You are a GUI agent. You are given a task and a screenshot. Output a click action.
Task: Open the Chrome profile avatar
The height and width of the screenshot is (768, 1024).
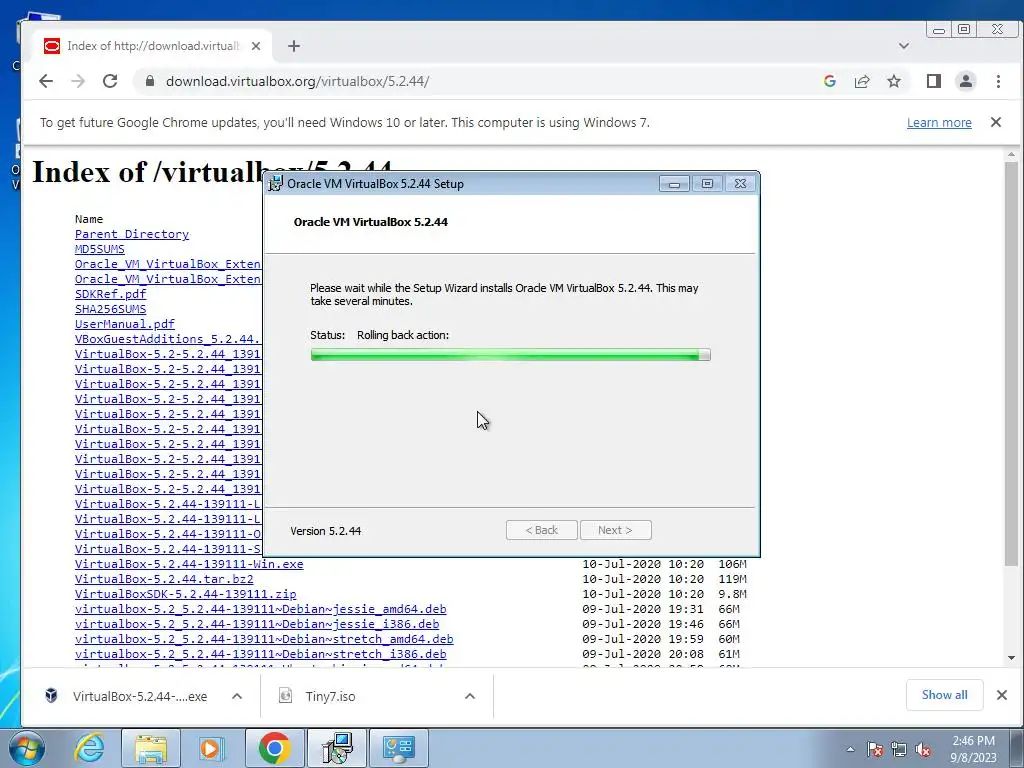965,81
